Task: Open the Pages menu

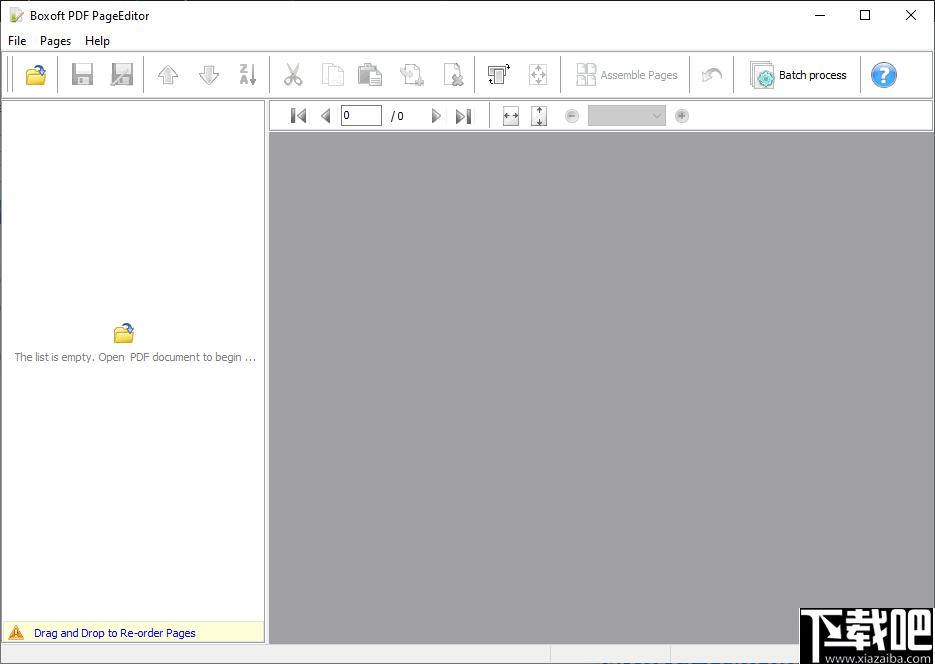Action: (x=55, y=41)
